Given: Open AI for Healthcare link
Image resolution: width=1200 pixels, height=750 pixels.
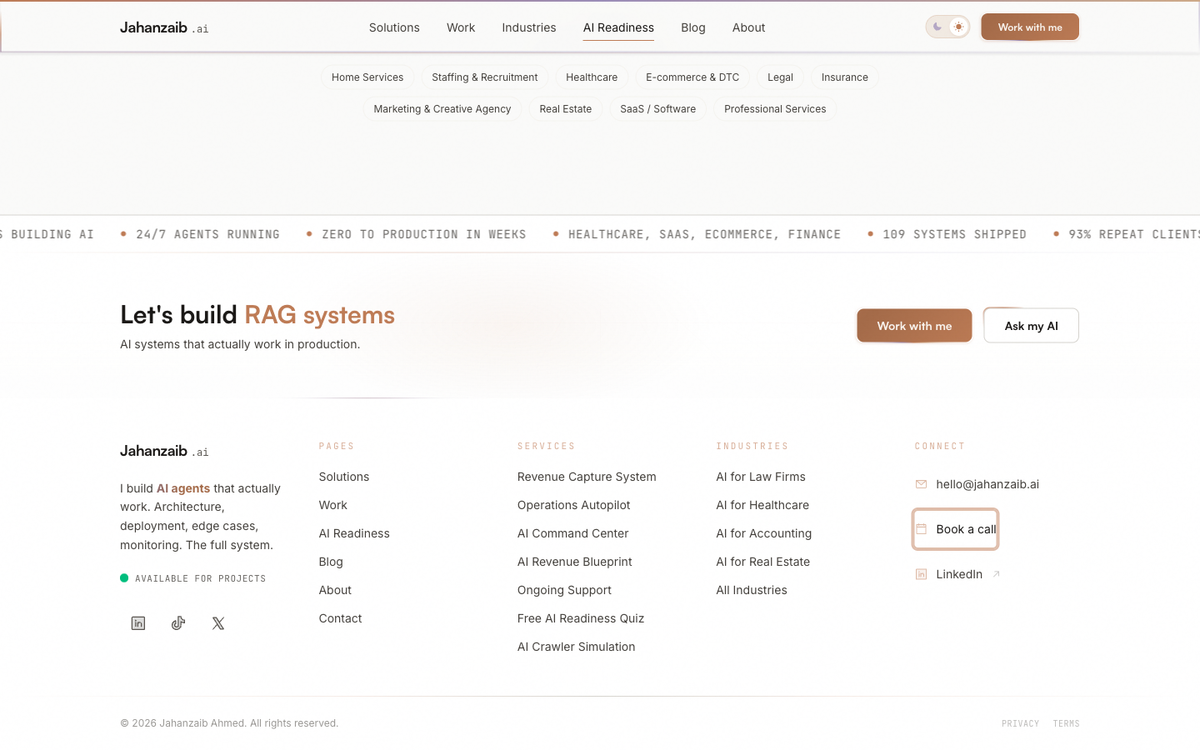Looking at the screenshot, I should coord(763,505).
